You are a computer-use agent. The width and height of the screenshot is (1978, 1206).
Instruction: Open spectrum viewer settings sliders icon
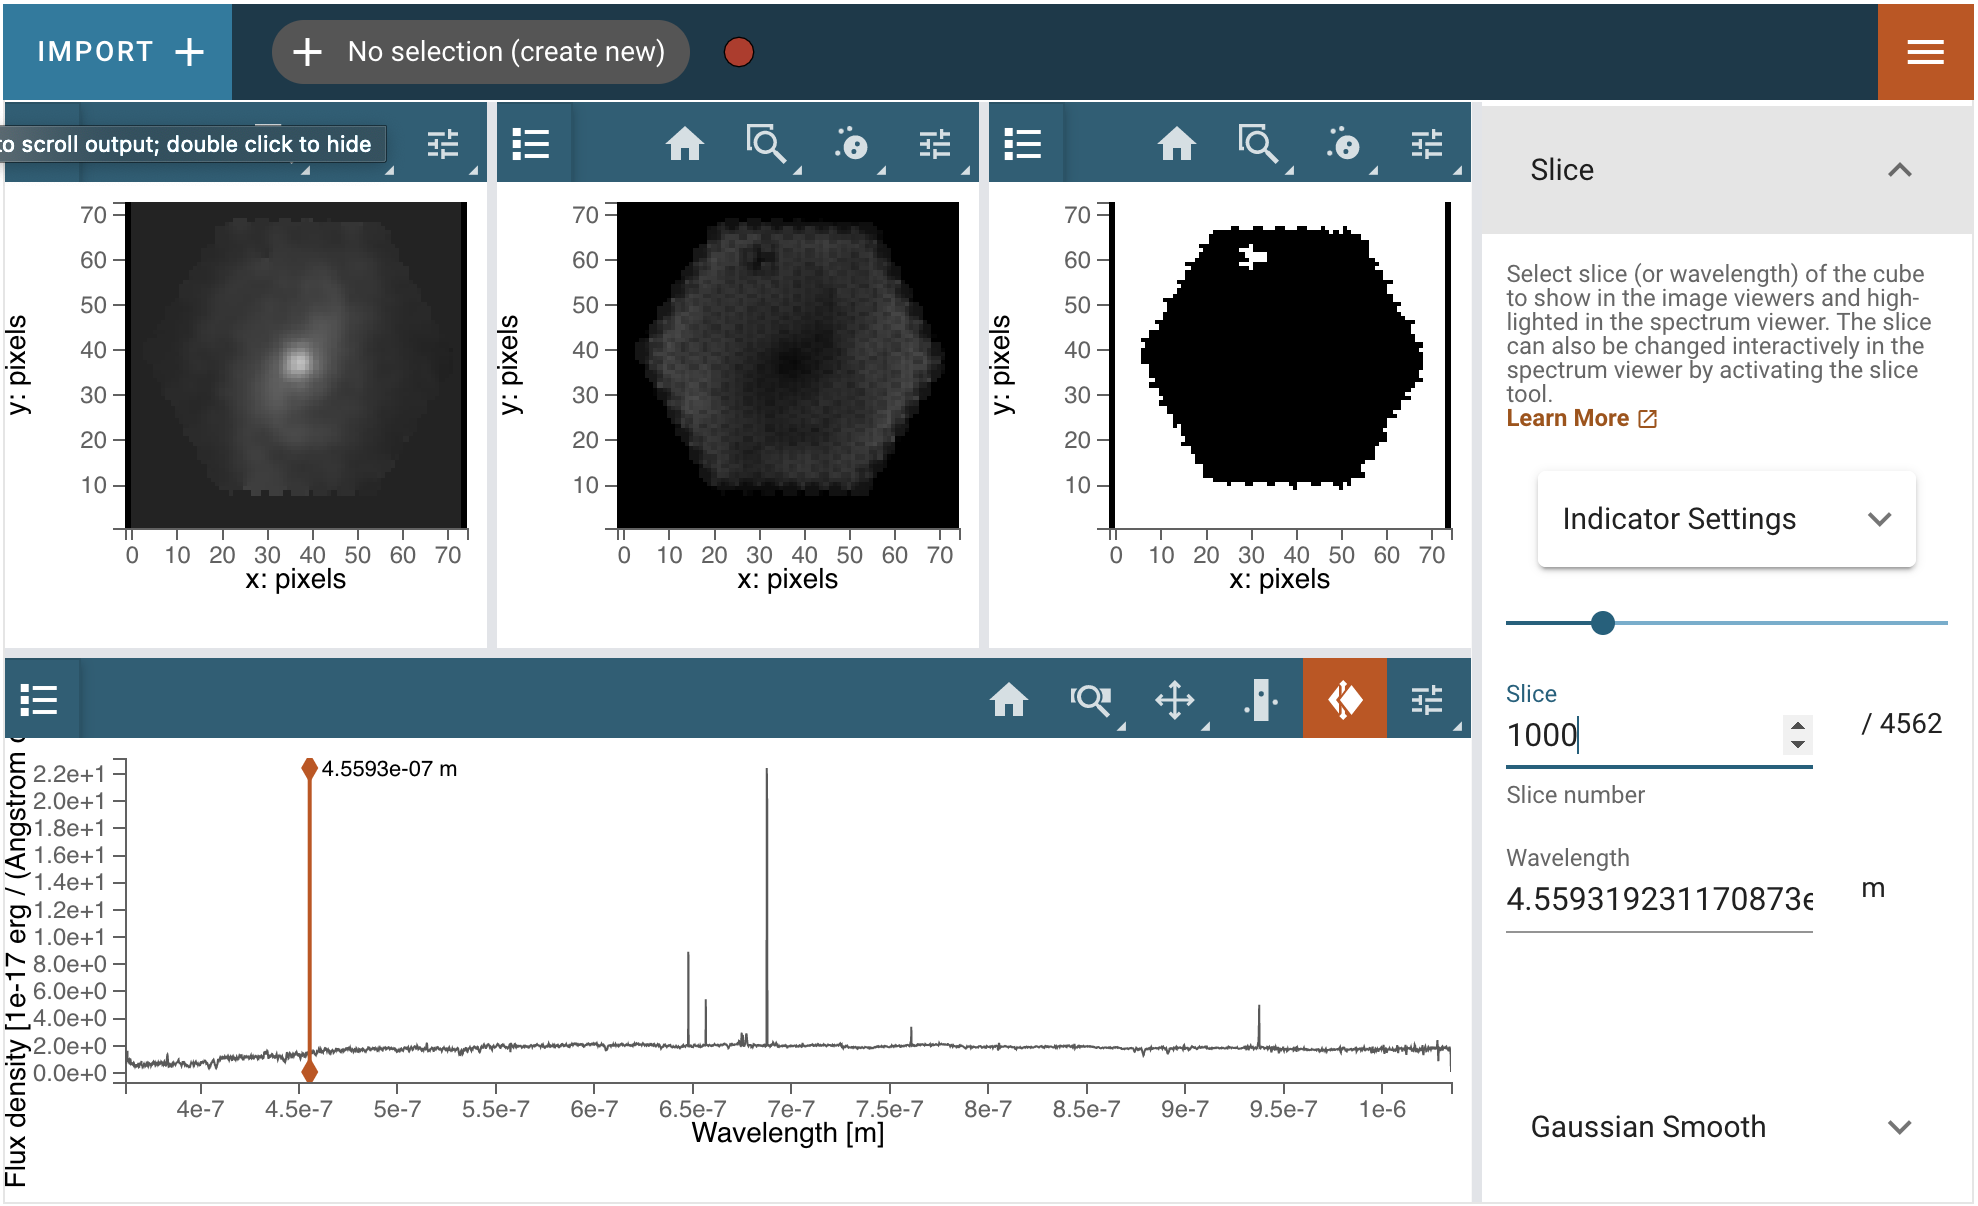(1427, 700)
